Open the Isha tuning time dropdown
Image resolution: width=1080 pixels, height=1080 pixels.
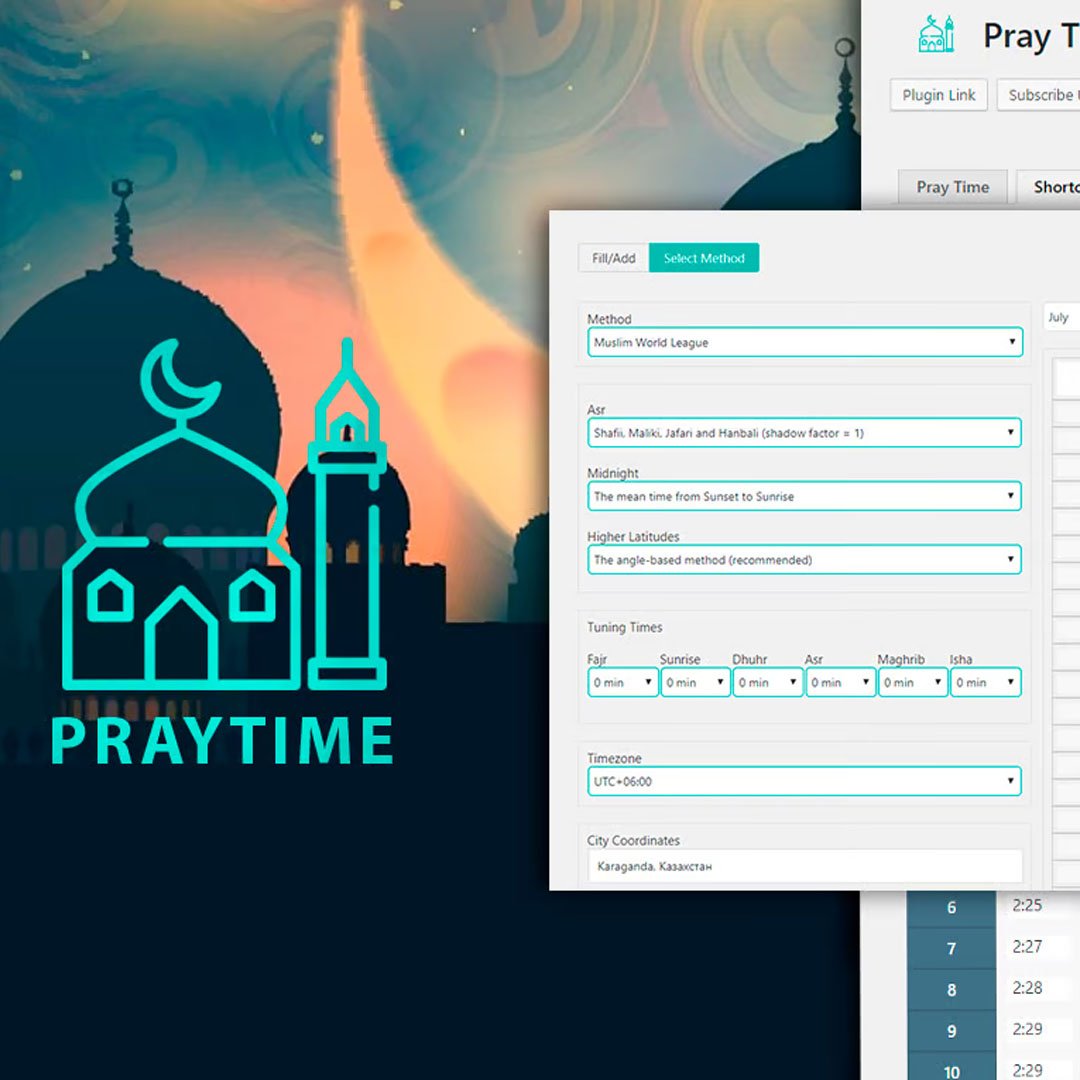[x=984, y=682]
